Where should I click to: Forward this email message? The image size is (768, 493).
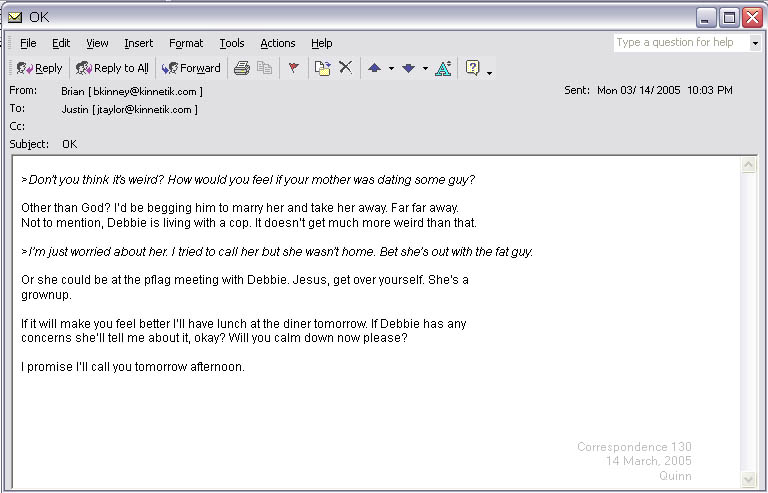191,68
